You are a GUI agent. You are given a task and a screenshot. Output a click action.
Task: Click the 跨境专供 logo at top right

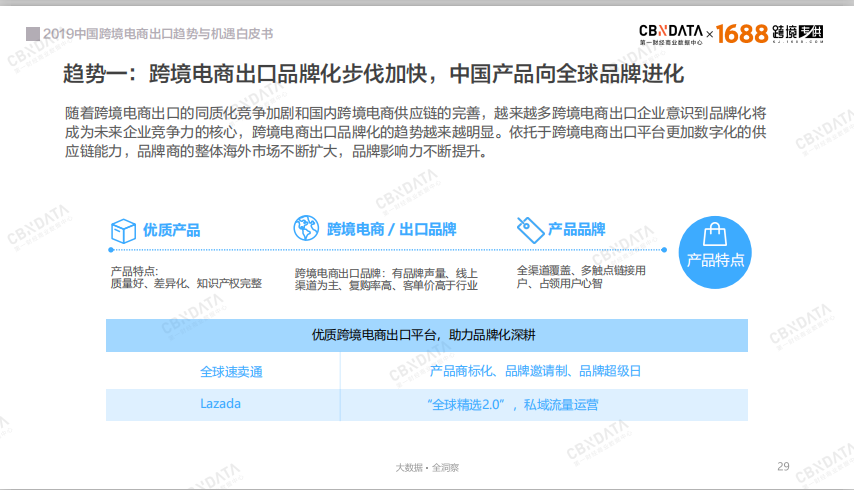click(797, 34)
